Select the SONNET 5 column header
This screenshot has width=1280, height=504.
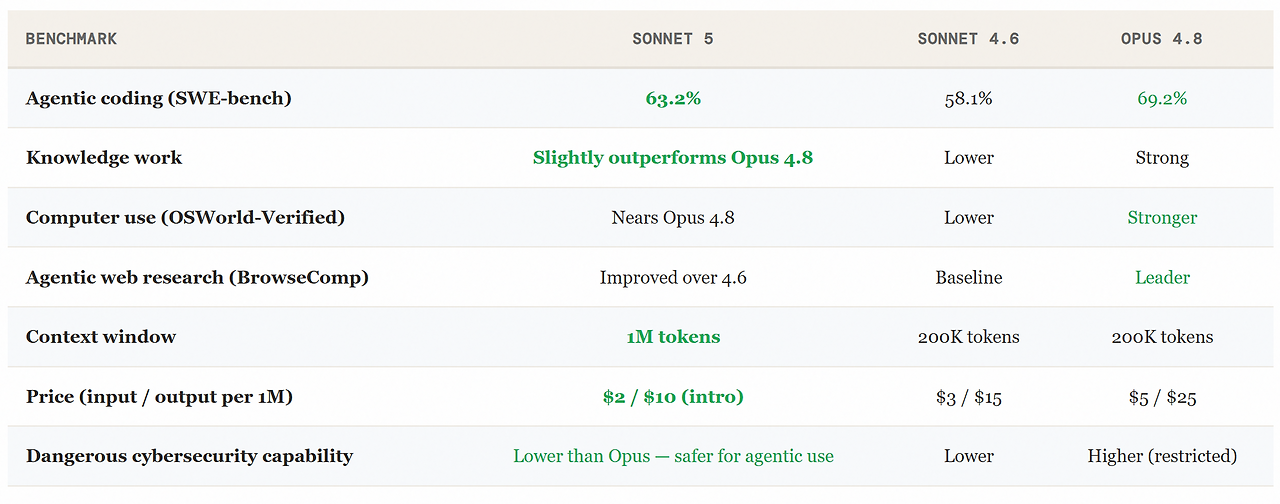tap(673, 39)
